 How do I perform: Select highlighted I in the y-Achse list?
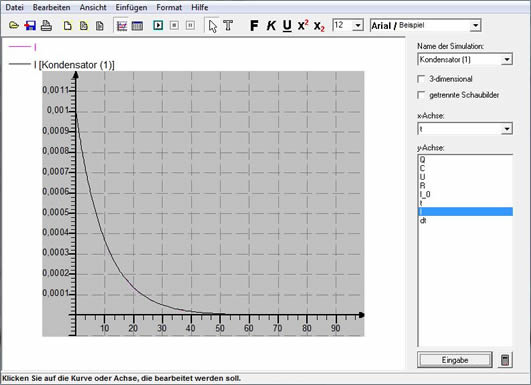point(466,212)
